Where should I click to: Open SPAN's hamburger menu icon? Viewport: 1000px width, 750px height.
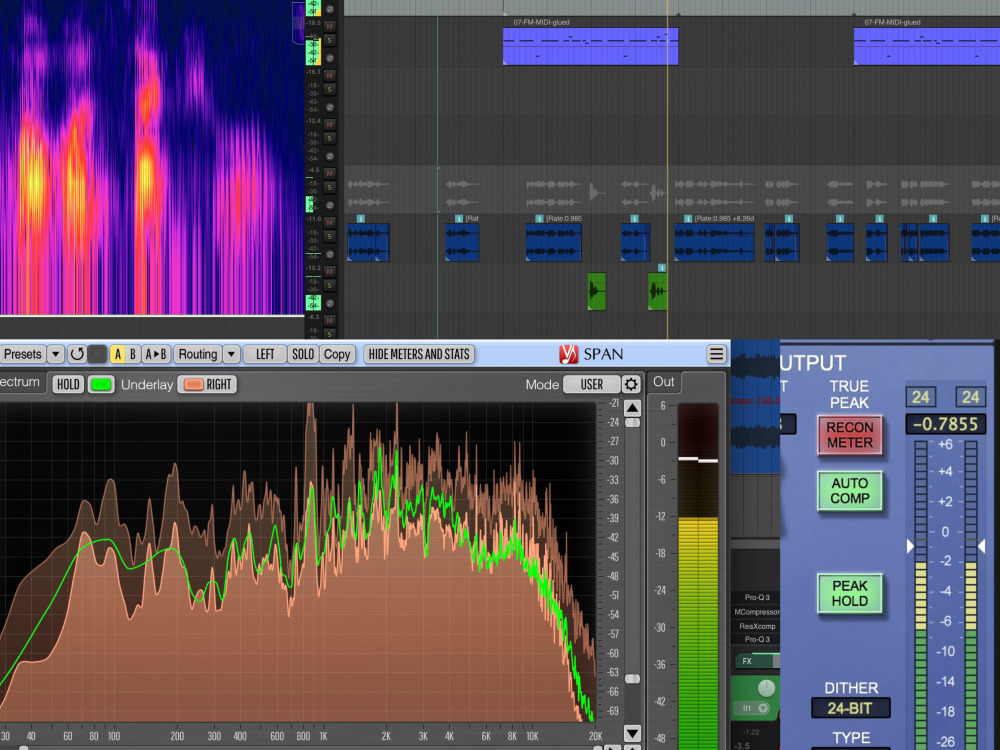[x=716, y=354]
